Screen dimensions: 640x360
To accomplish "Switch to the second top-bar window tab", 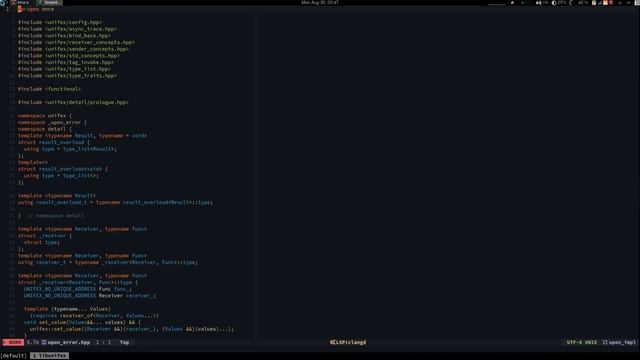I will (x=49, y=2).
